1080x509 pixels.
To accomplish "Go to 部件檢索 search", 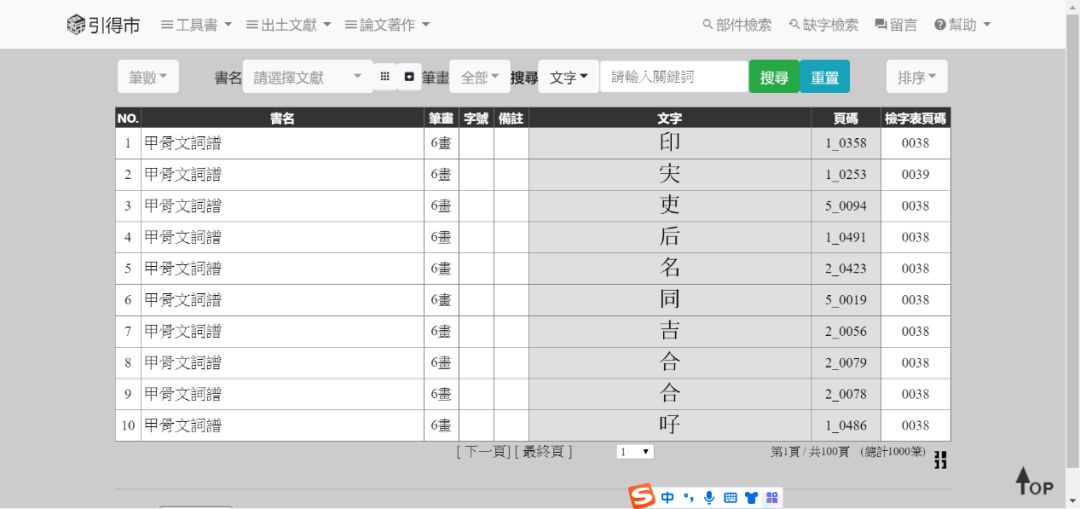I will pos(737,25).
